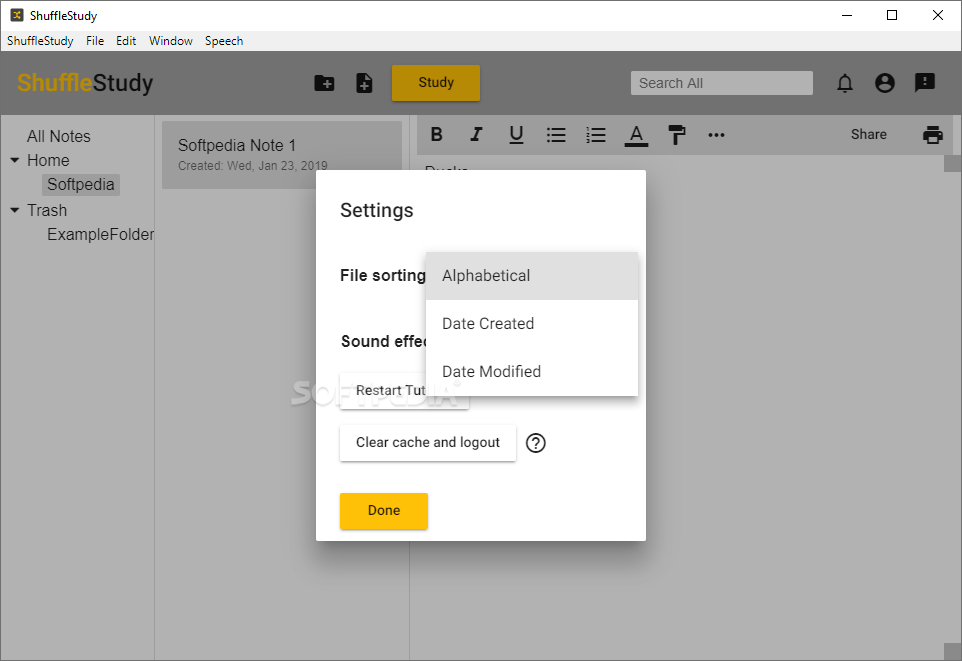Click the File sorting label
The height and width of the screenshot is (661, 962).
(x=382, y=276)
